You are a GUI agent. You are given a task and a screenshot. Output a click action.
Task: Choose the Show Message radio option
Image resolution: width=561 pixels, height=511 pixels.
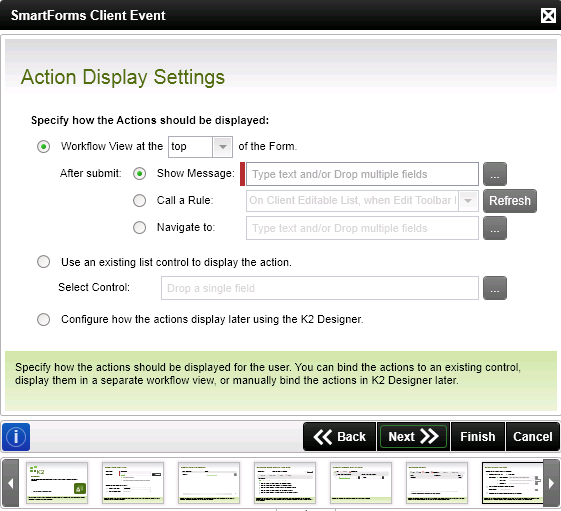[x=140, y=174]
